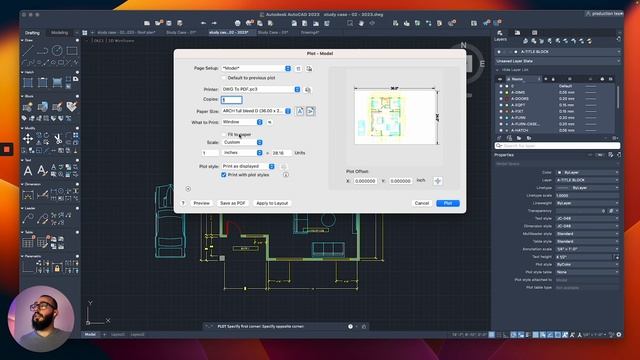Screen dimensions: 640x360
Task: Enable Default to previous plot checkbox
Action: (224, 78)
